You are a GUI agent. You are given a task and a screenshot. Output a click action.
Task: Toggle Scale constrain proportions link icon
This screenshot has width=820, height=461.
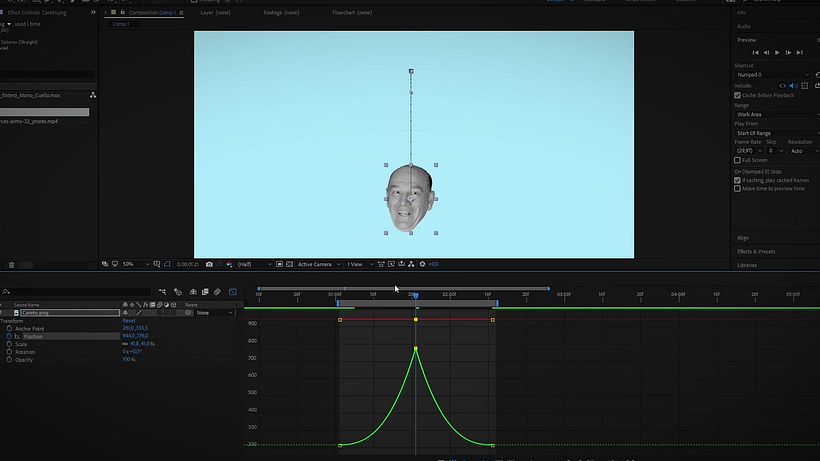point(125,344)
